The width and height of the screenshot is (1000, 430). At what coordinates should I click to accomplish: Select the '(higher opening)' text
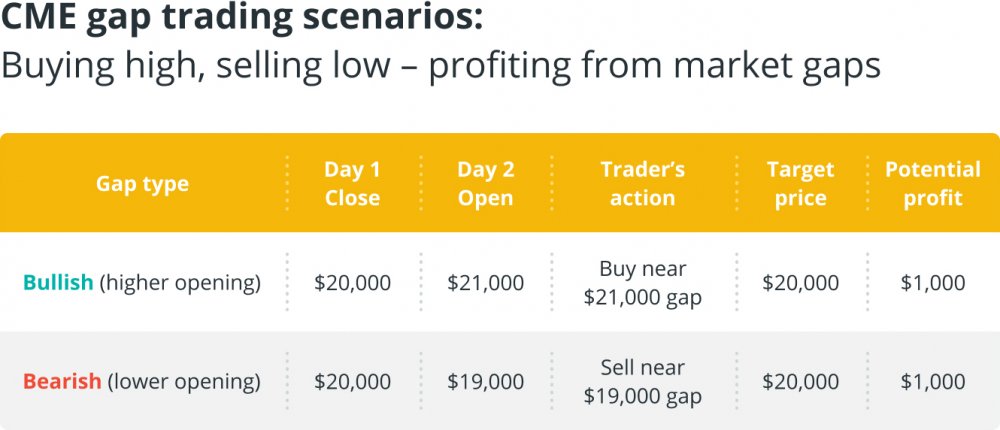[180, 283]
